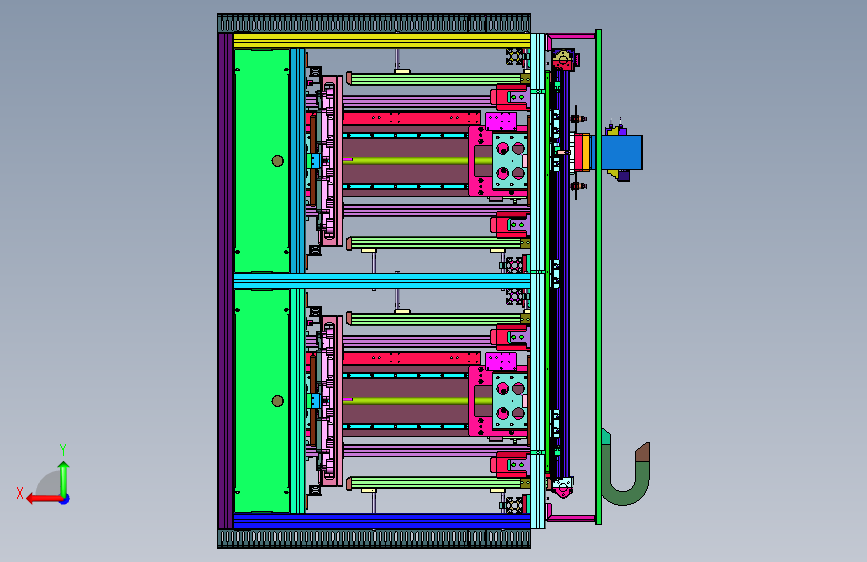Select the lower bright green panel
Image resolution: width=867 pixels, height=562 pixels.
tap(262, 401)
